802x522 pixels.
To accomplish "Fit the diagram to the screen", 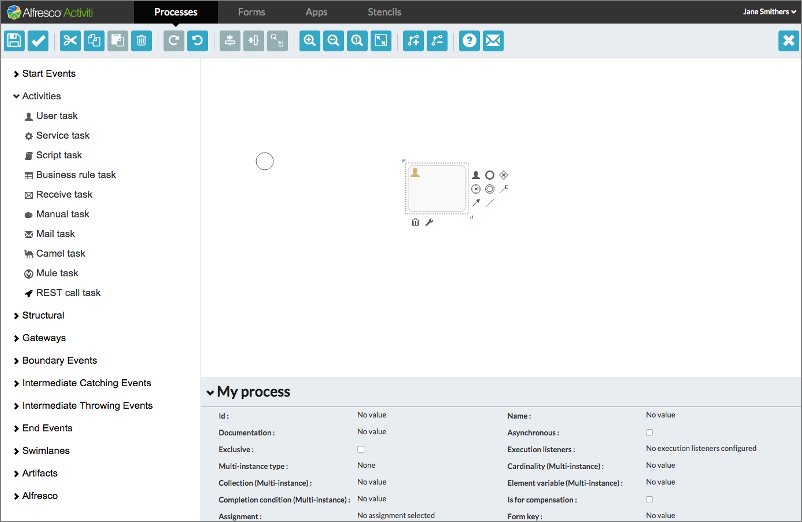I will [x=381, y=41].
